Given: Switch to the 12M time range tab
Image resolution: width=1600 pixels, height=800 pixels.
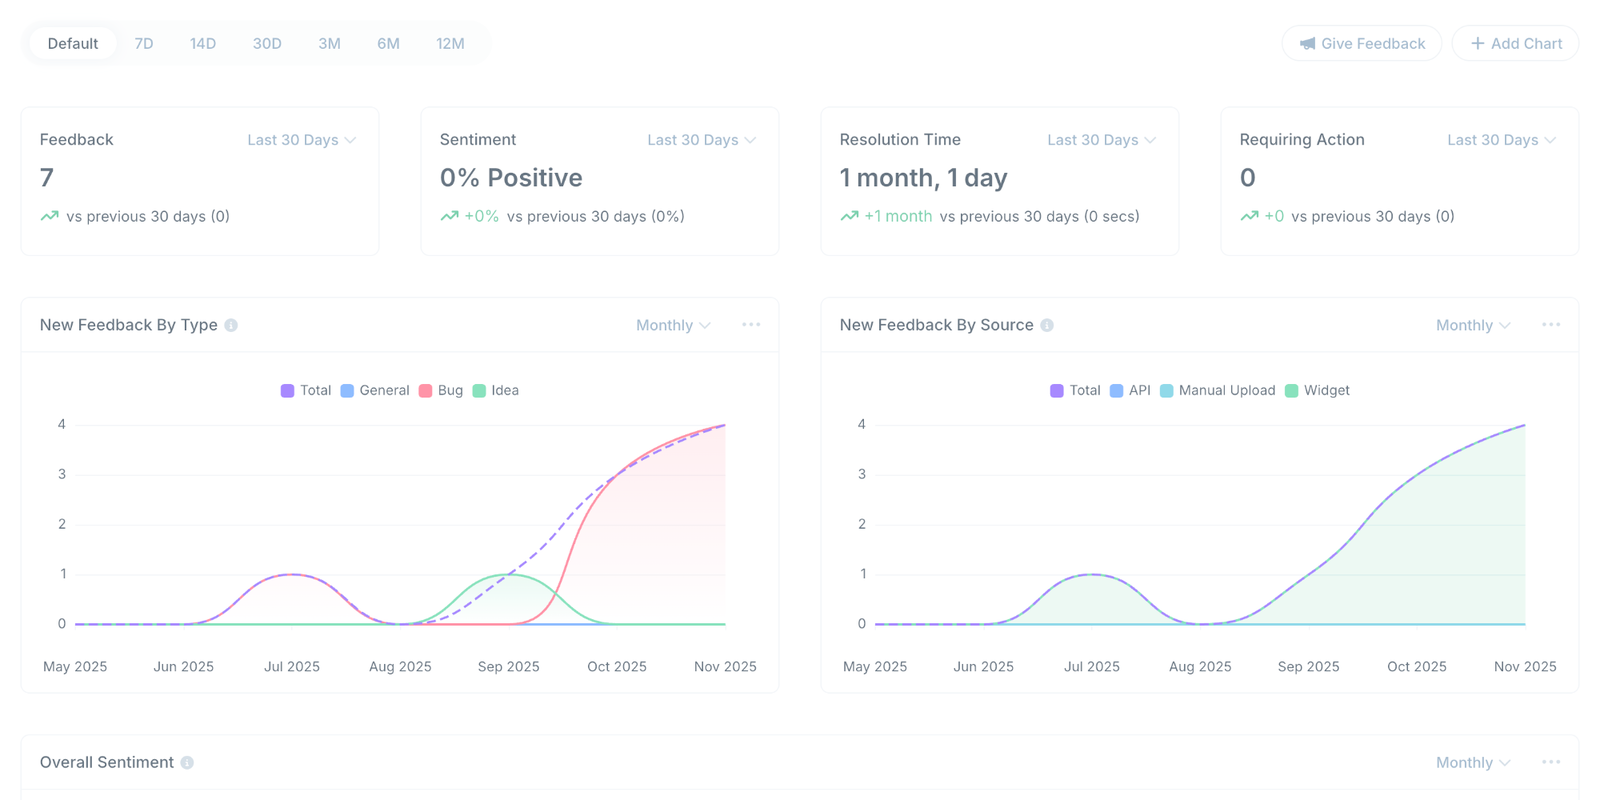Looking at the screenshot, I should [x=449, y=43].
